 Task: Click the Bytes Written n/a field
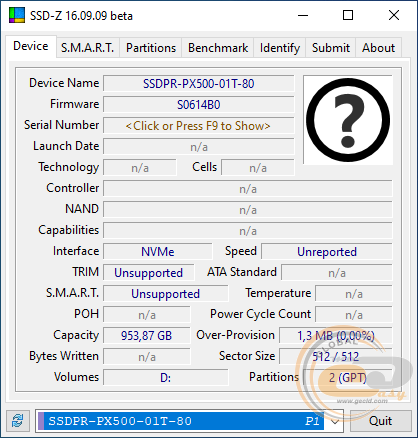147,357
